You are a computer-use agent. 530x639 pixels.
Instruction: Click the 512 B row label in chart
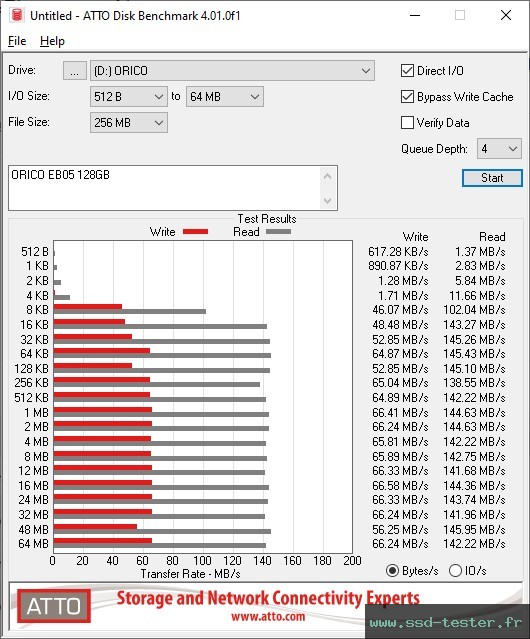click(35, 252)
